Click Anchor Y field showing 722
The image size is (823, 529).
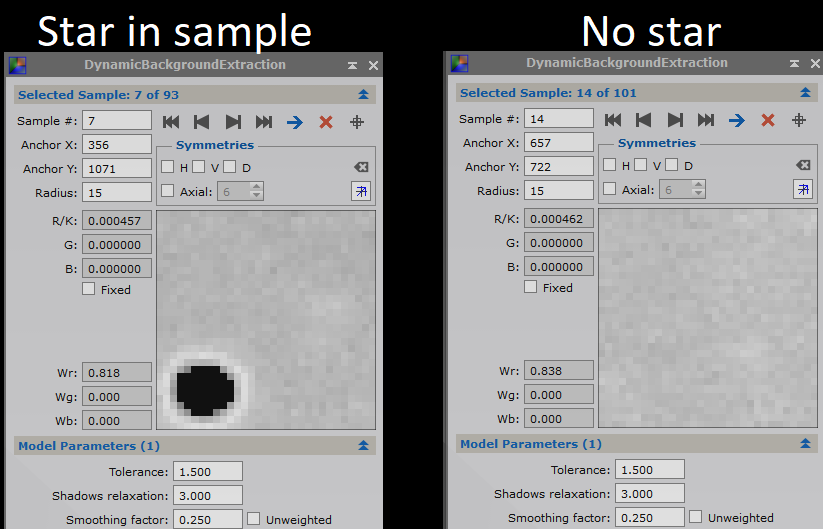click(559, 166)
